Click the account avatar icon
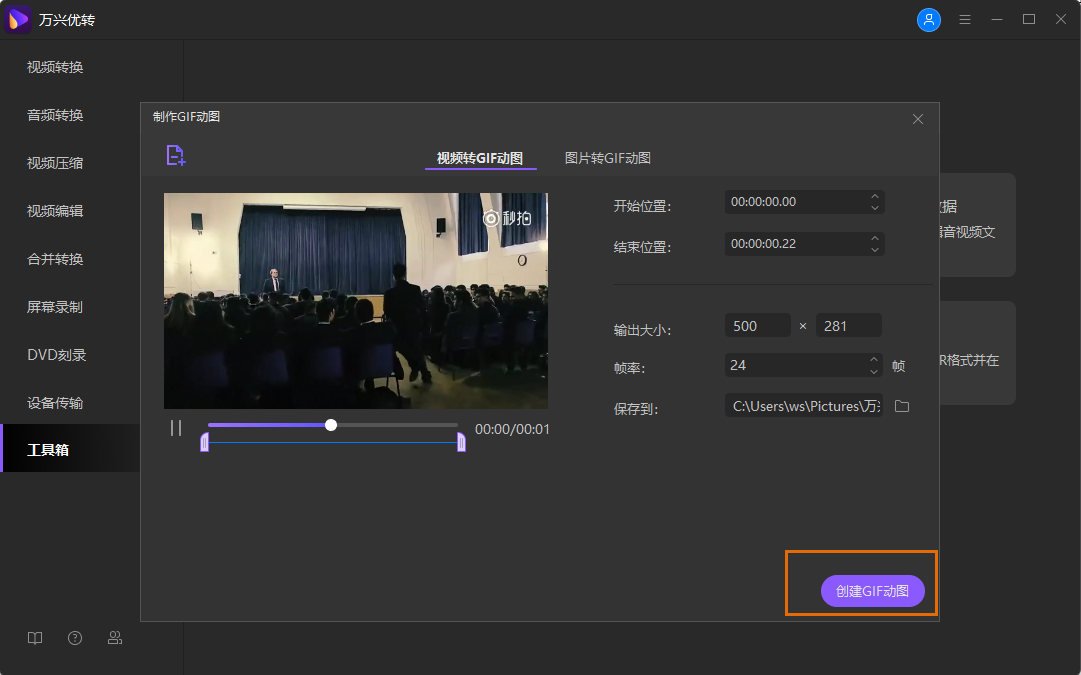 pyautogui.click(x=929, y=19)
